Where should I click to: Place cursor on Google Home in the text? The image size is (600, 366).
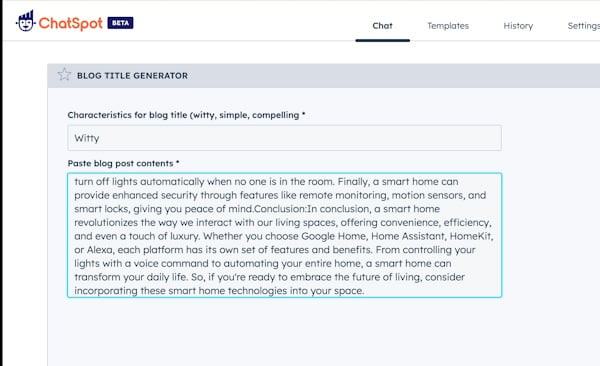point(334,236)
